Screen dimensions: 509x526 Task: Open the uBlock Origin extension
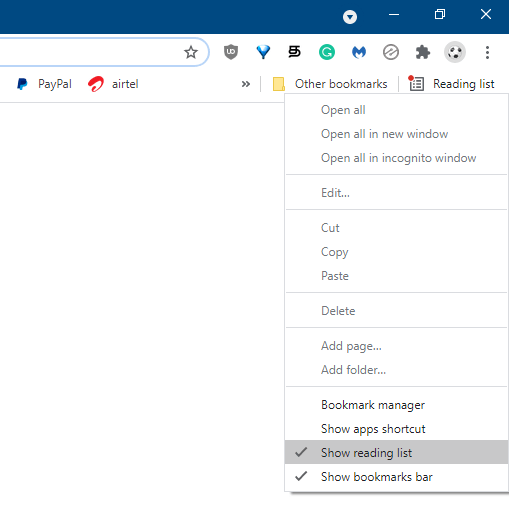pyautogui.click(x=231, y=52)
